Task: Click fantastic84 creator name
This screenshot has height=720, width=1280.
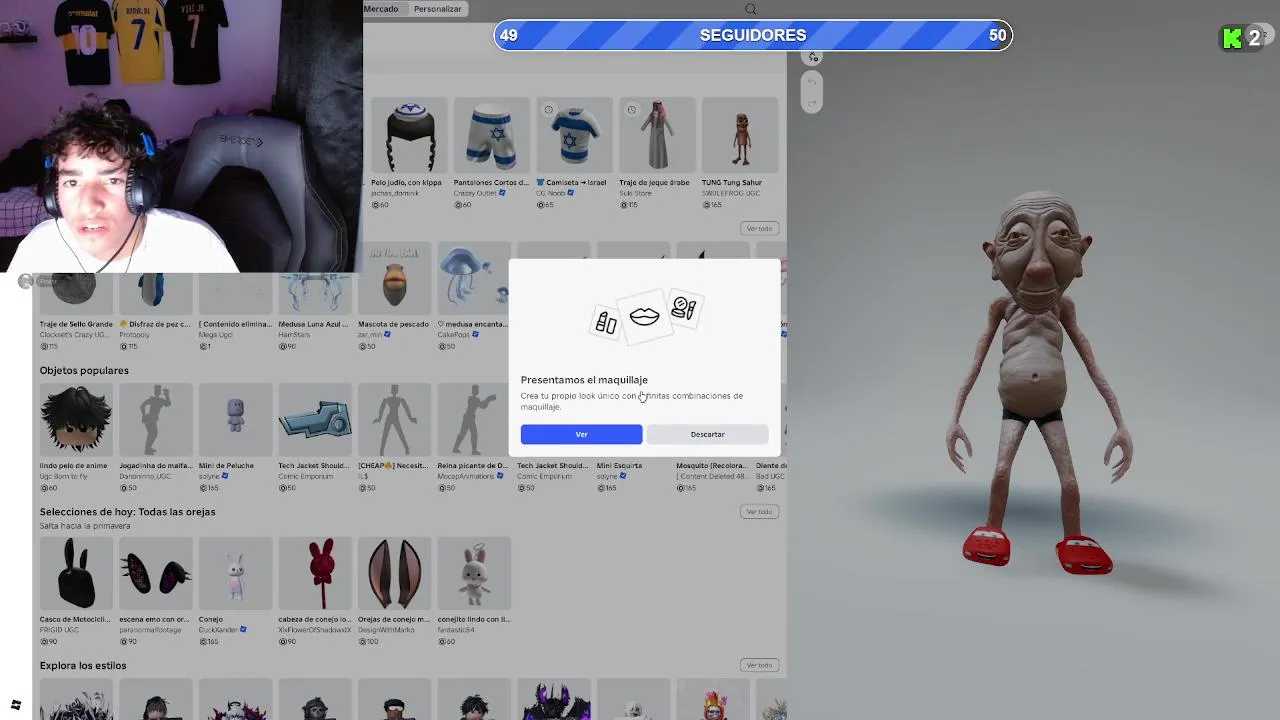Action: 455,630
